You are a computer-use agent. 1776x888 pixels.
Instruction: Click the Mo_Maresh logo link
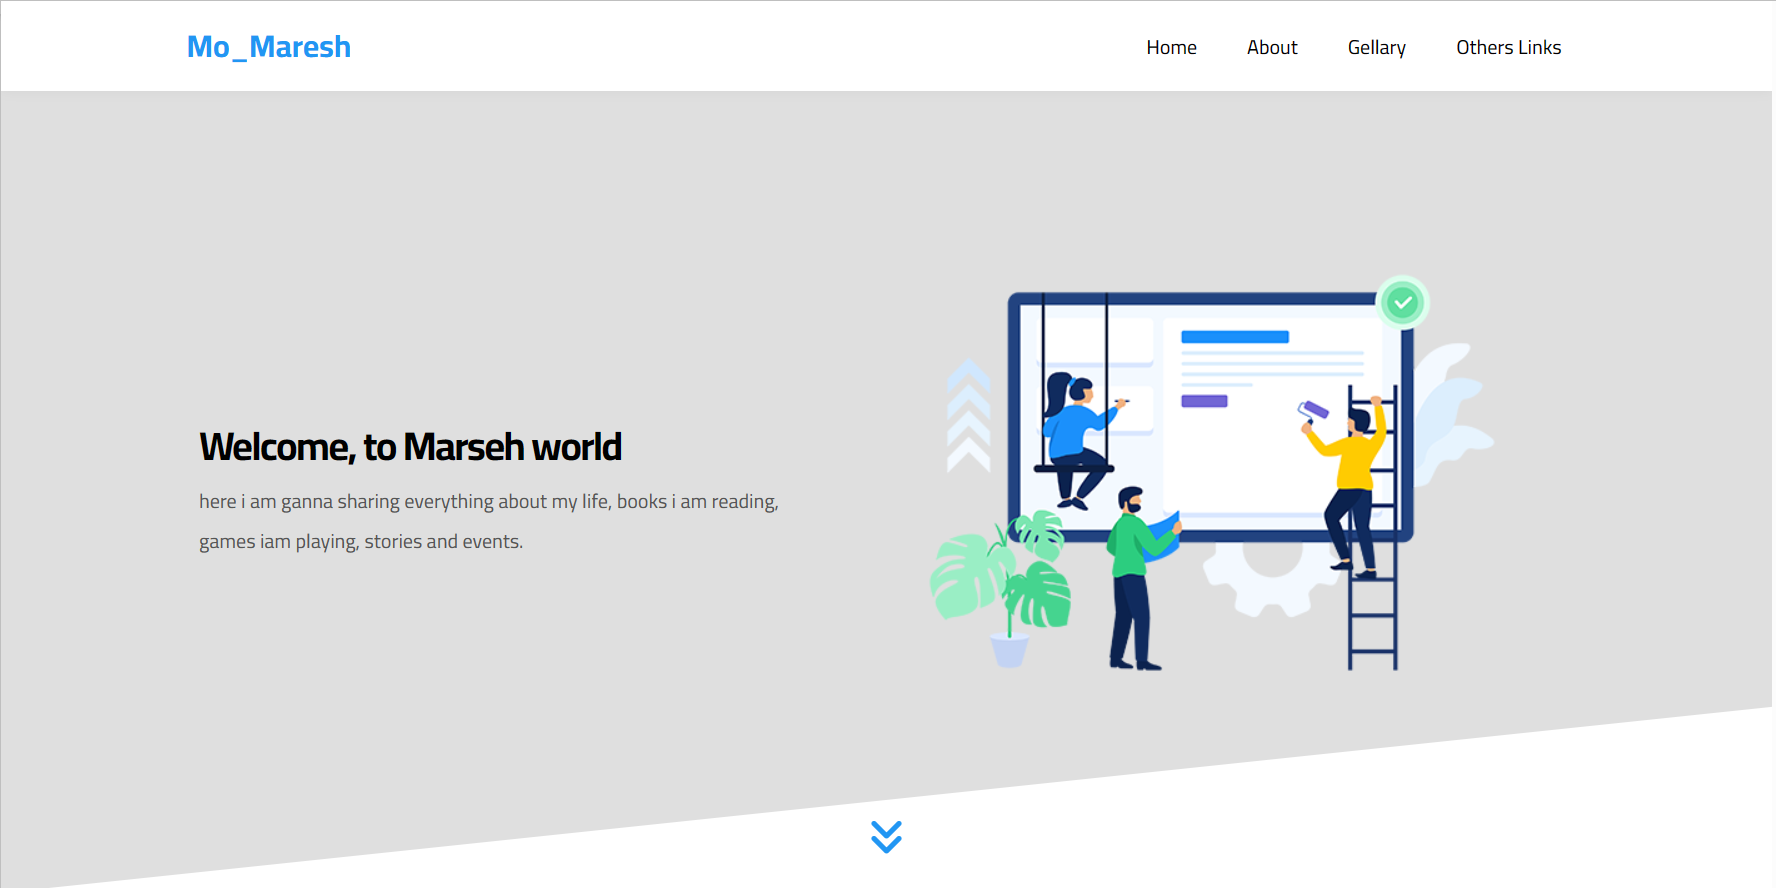coord(269,47)
